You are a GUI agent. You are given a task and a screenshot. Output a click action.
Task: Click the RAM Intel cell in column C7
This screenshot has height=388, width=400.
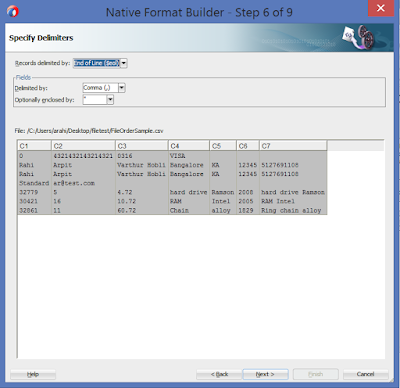tap(293, 201)
